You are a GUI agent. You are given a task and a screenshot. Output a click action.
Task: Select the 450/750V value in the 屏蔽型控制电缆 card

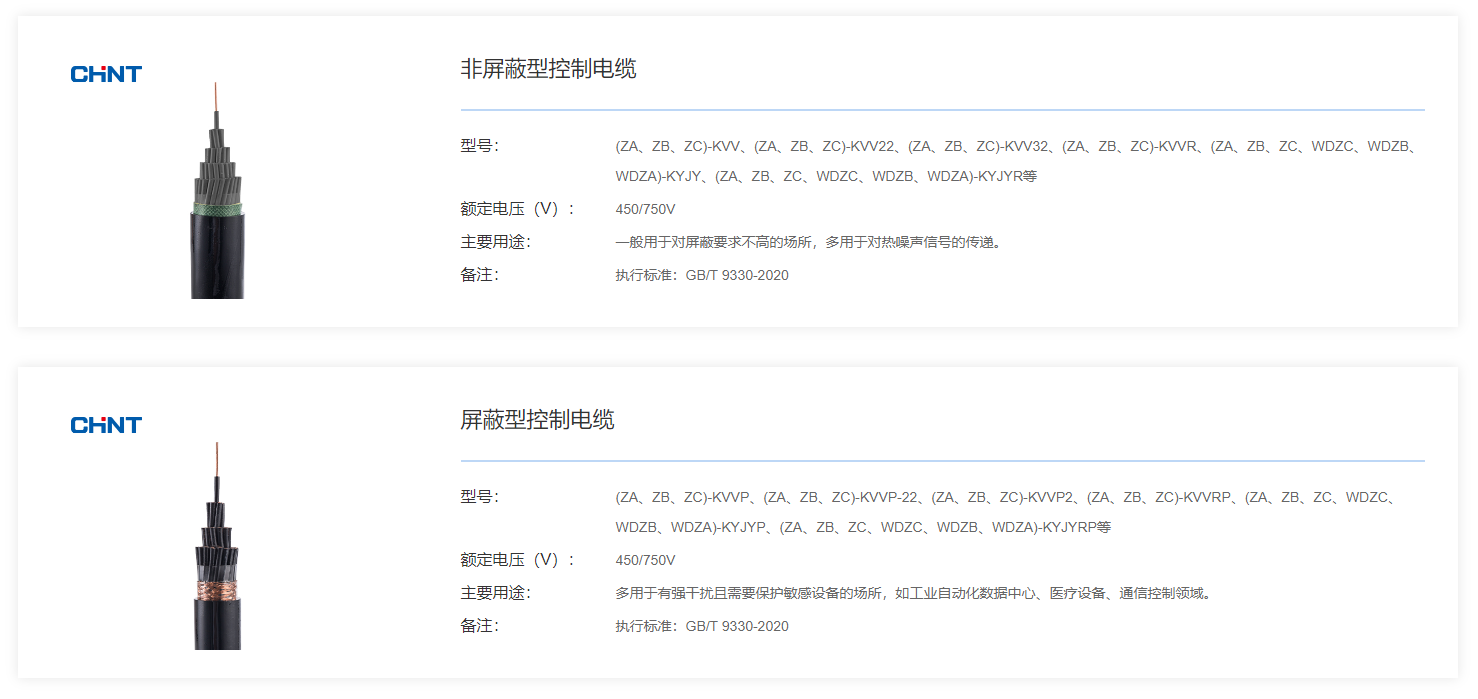(645, 561)
